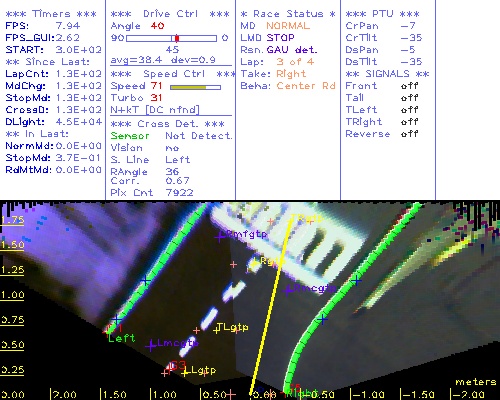Image resolution: width=500 pixels, height=400 pixels.
Task: Click the Angle slider red marker
Action: pos(177,38)
